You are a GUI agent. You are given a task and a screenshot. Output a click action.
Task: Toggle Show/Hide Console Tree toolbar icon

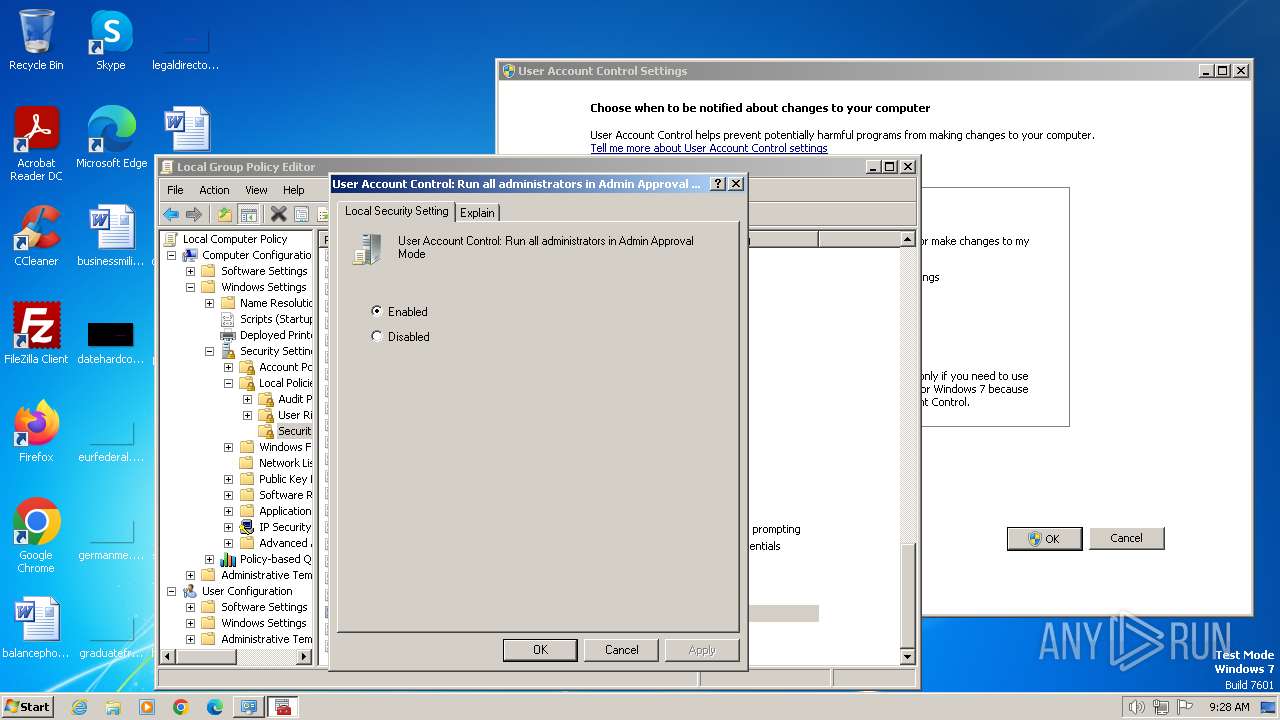(248, 214)
